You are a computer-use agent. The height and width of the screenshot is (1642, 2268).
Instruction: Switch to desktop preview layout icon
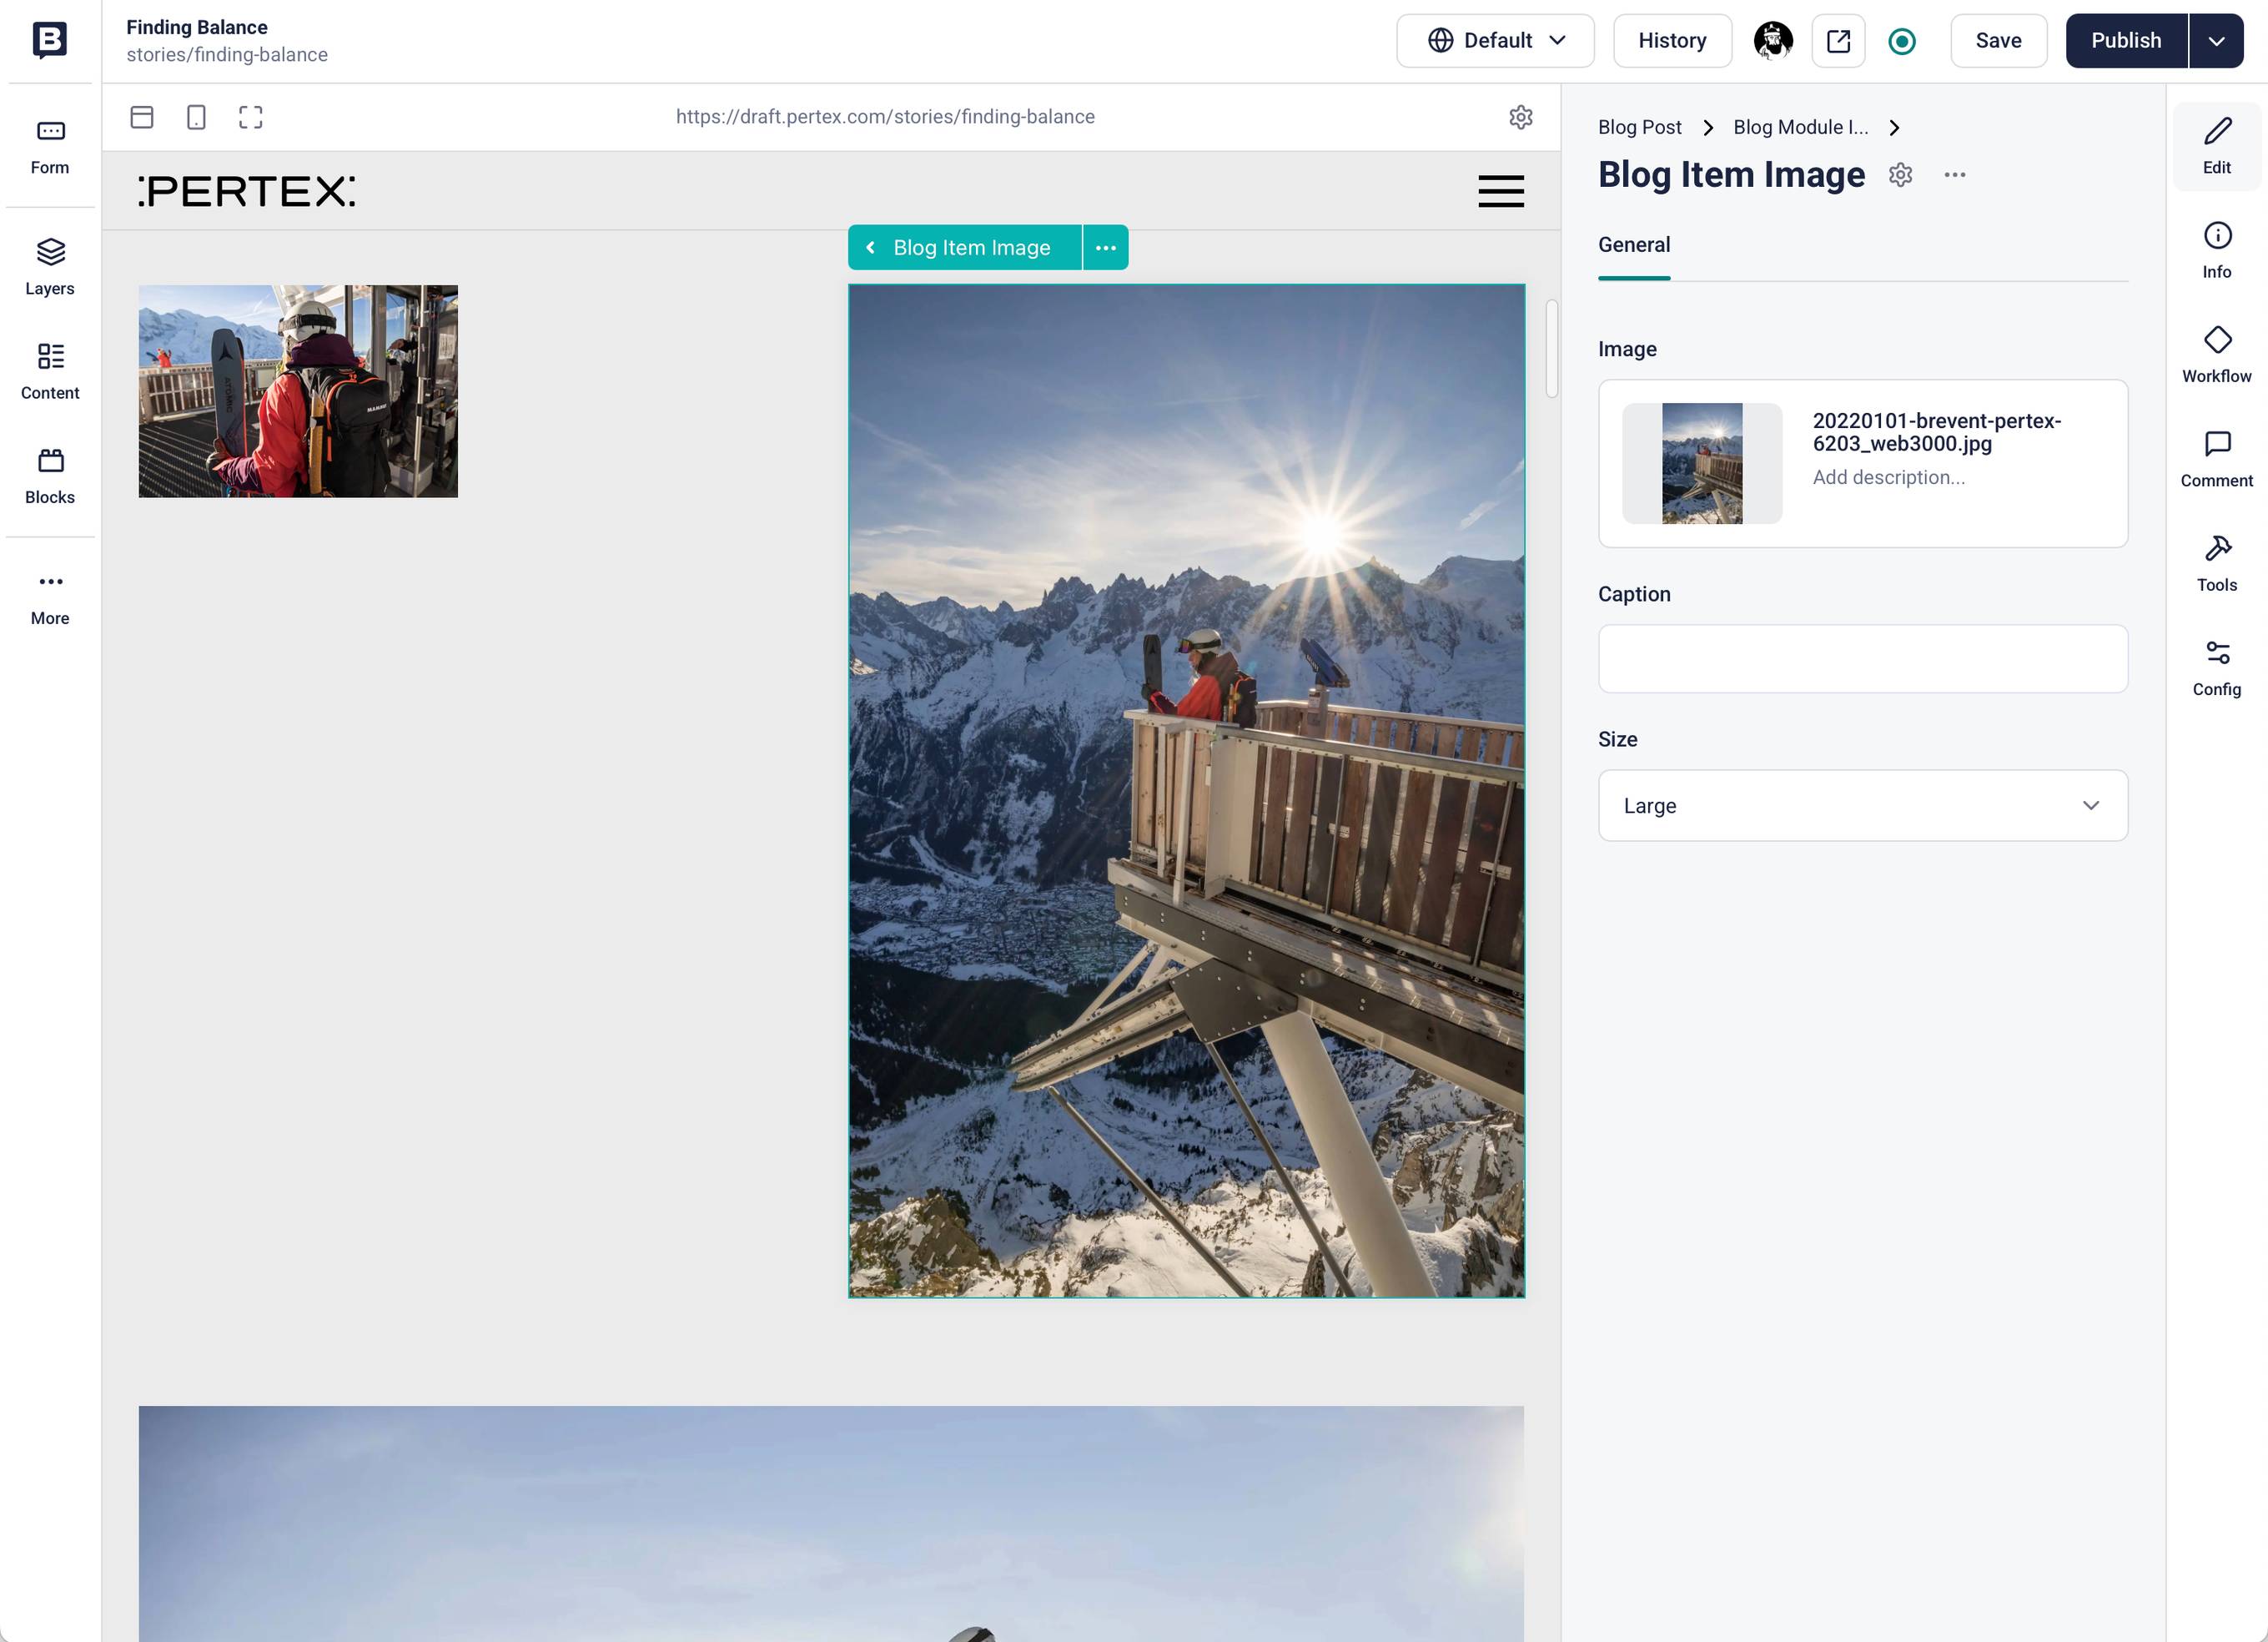[142, 117]
